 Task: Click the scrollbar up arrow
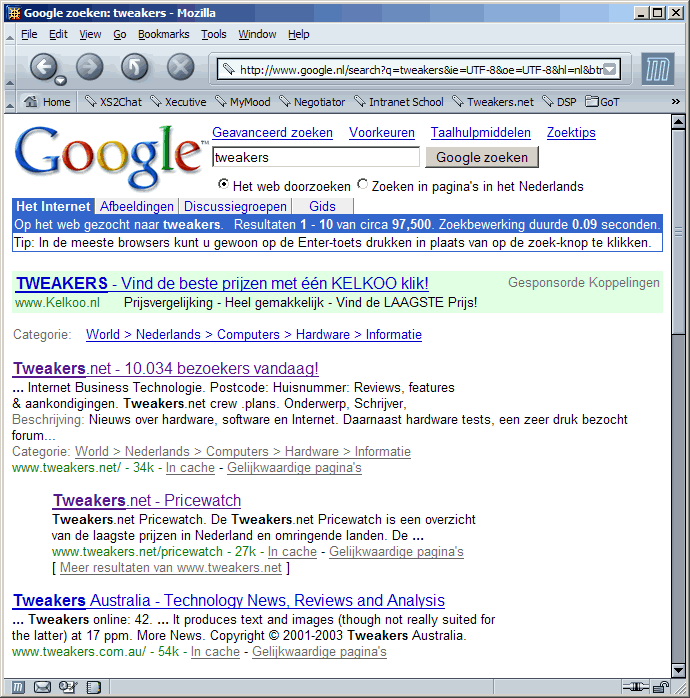coord(678,122)
